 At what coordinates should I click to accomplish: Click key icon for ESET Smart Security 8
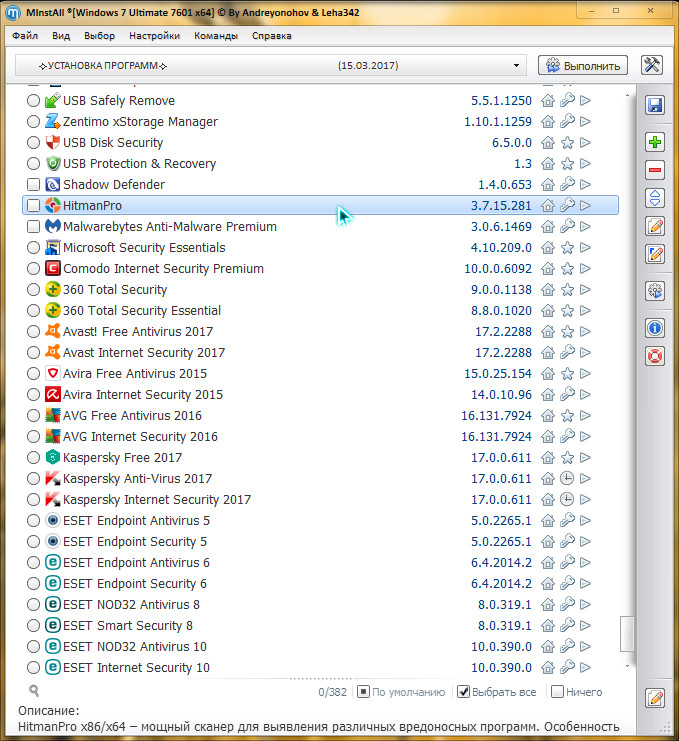click(x=567, y=625)
